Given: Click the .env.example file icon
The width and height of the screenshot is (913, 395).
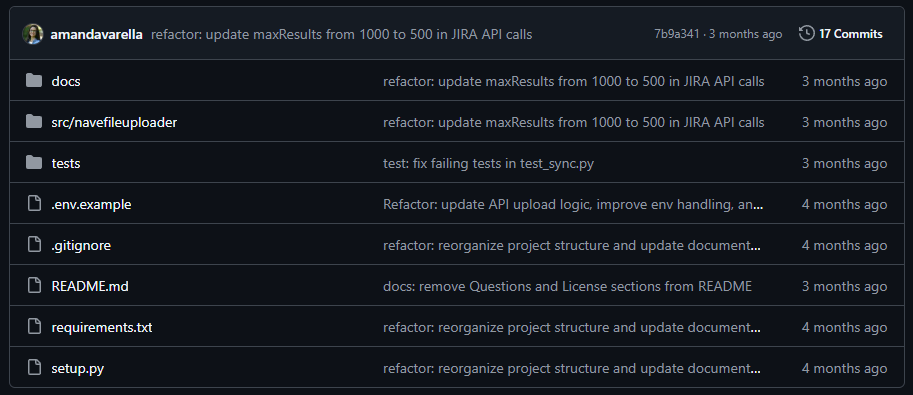Looking at the screenshot, I should pos(34,204).
